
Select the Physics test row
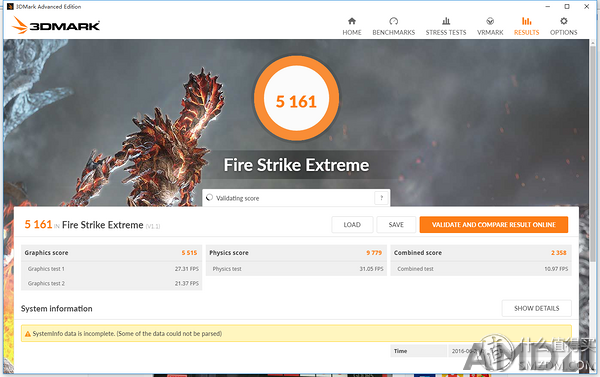click(296, 269)
